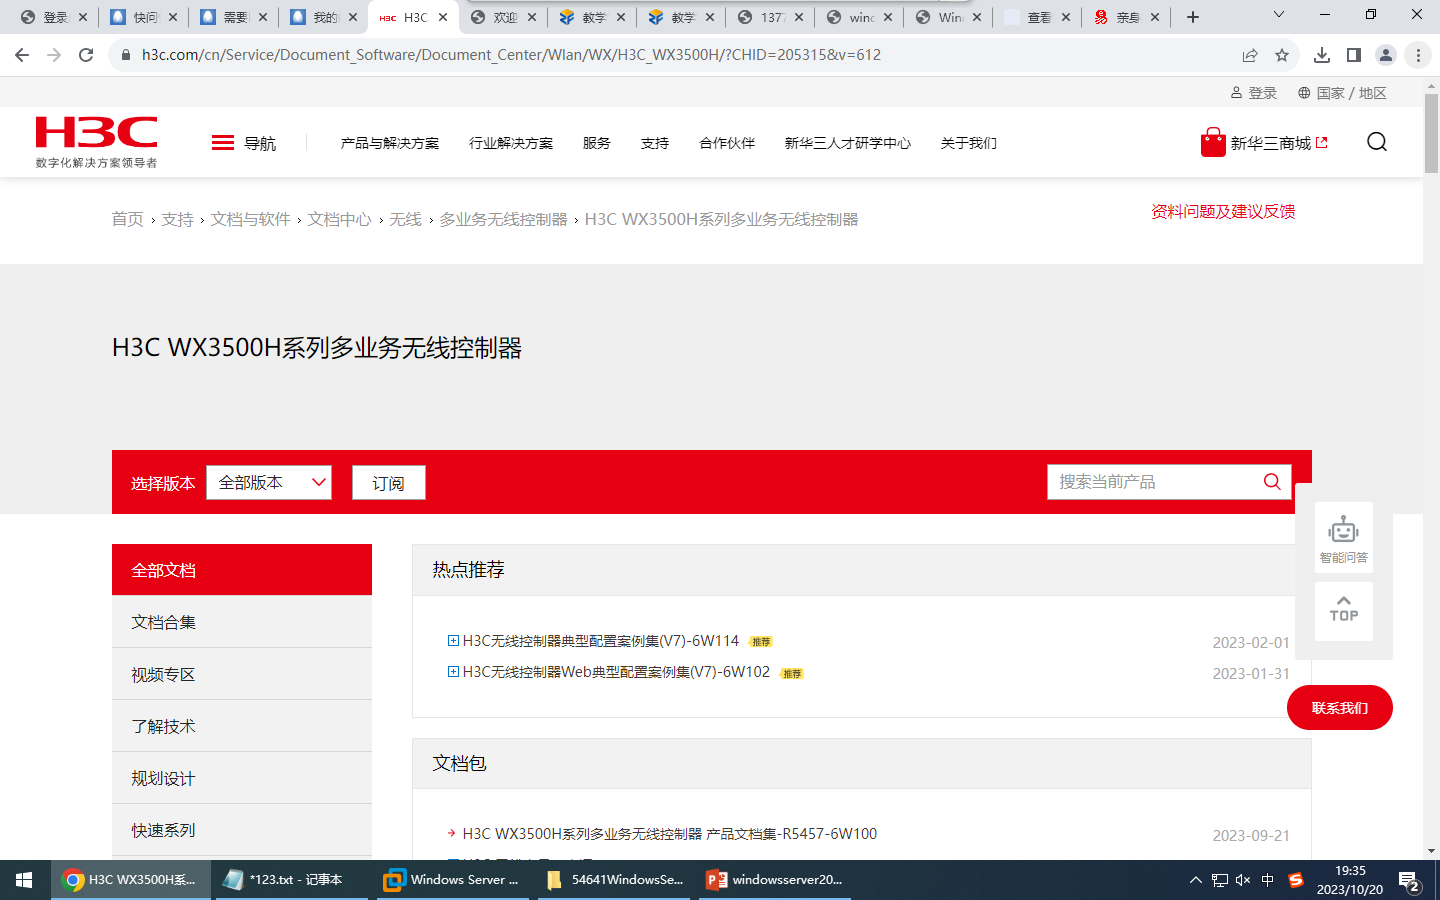Reload the current page
This screenshot has height=900, width=1440.
(86, 55)
